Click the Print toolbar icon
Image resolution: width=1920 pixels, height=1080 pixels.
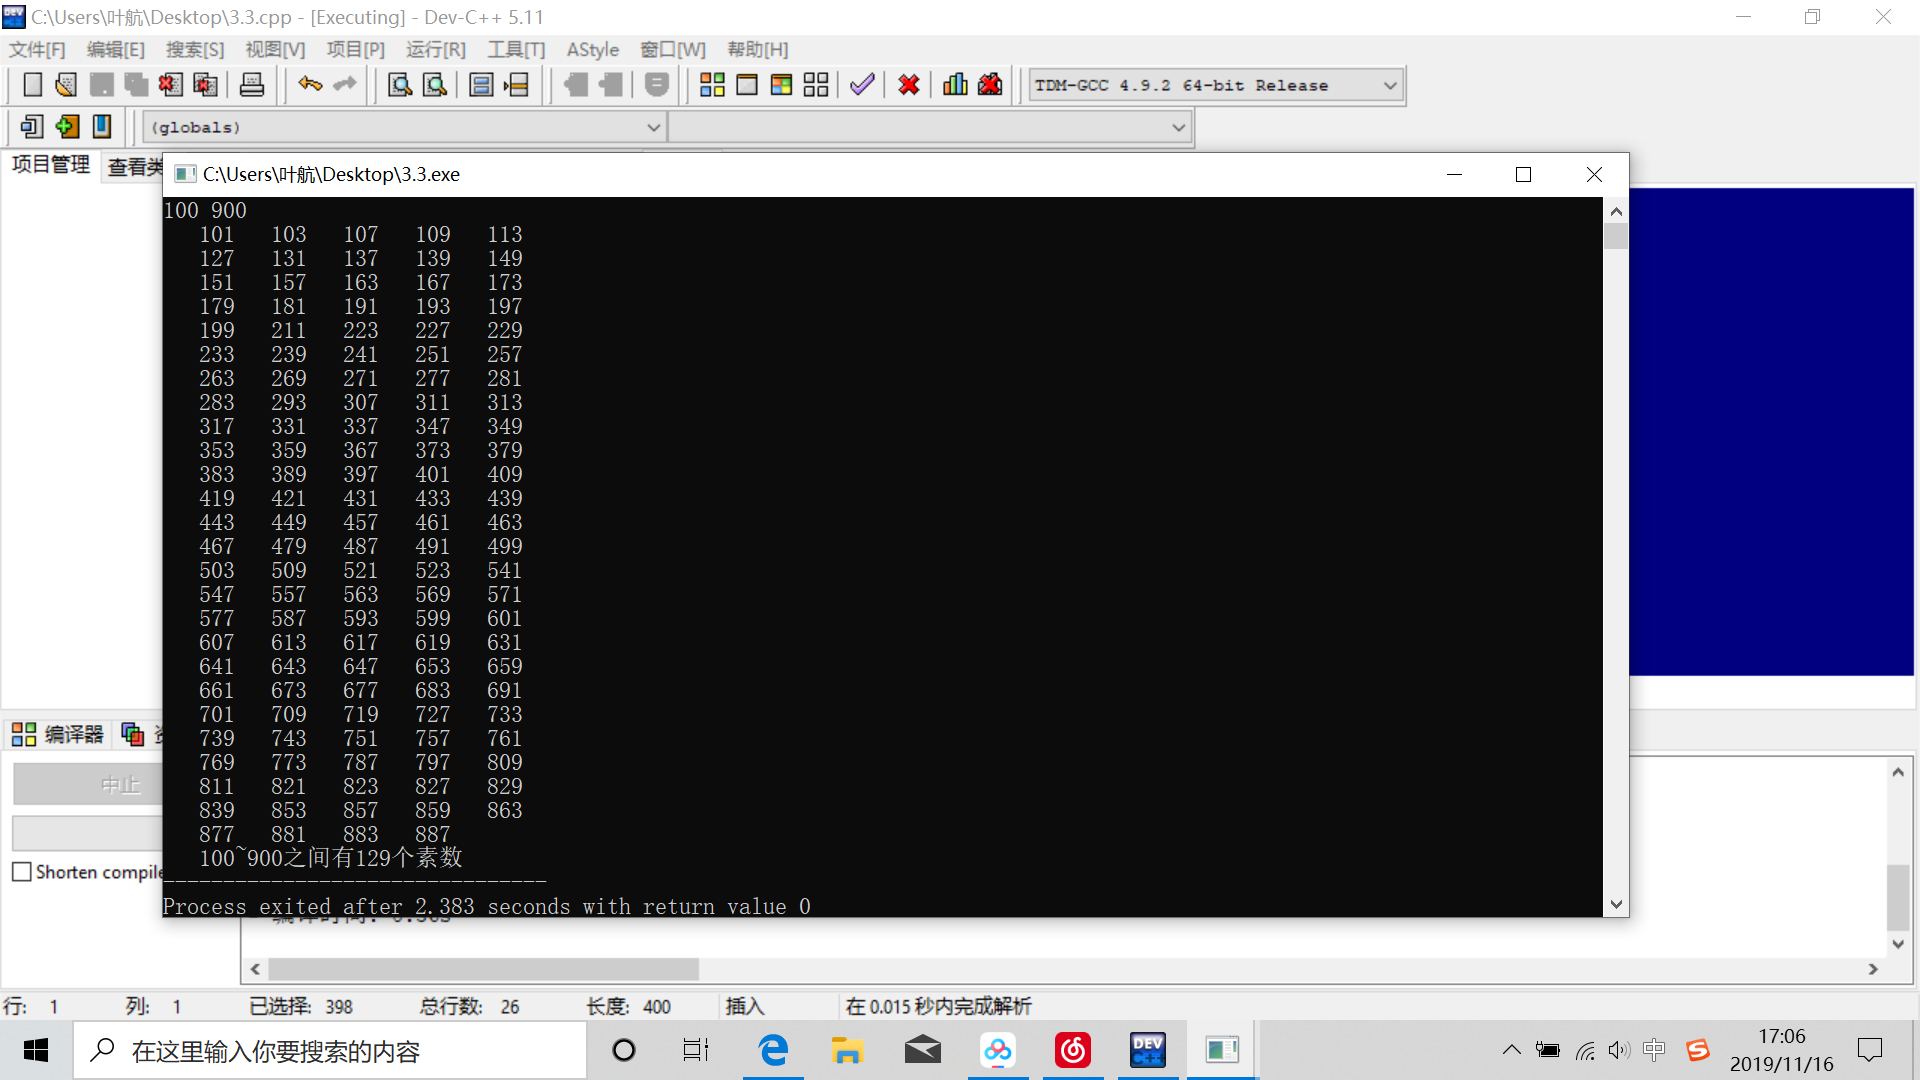coord(252,85)
